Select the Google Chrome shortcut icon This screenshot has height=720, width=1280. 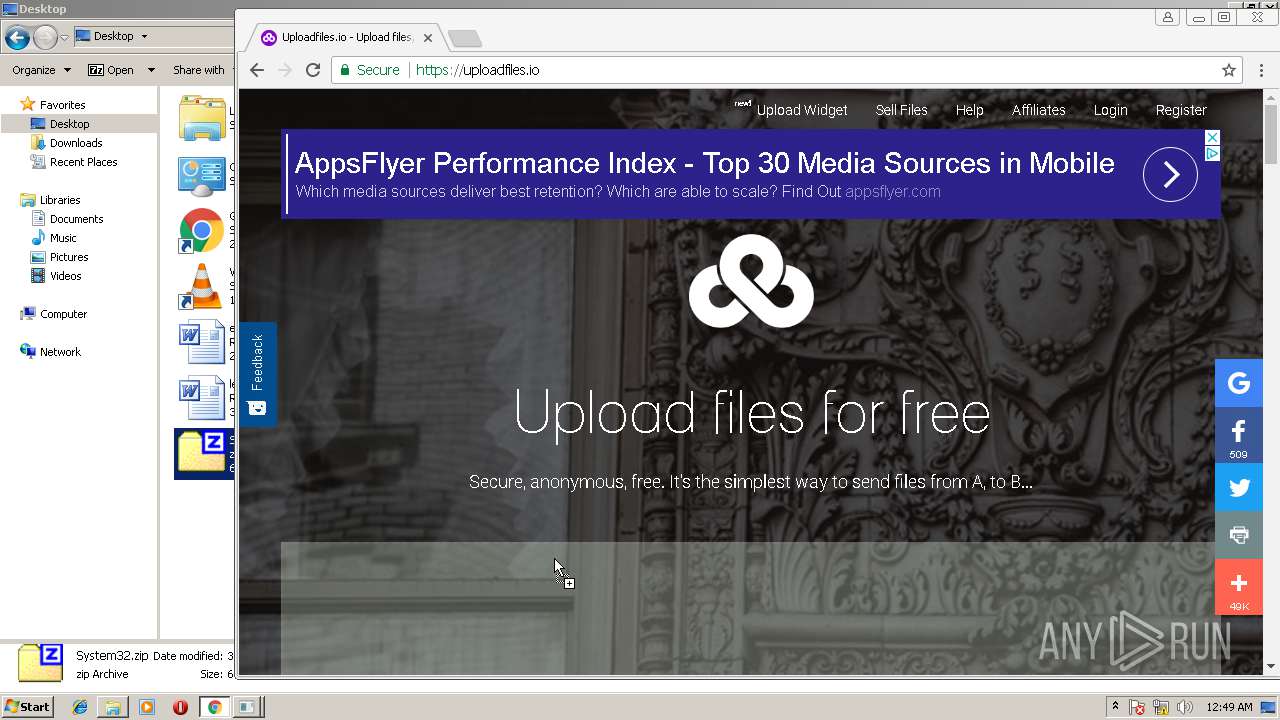click(x=202, y=231)
